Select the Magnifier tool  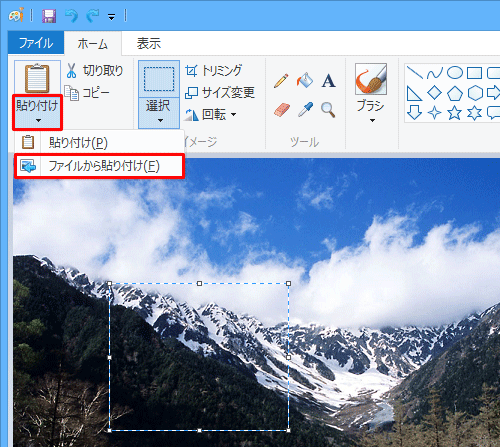(x=328, y=110)
